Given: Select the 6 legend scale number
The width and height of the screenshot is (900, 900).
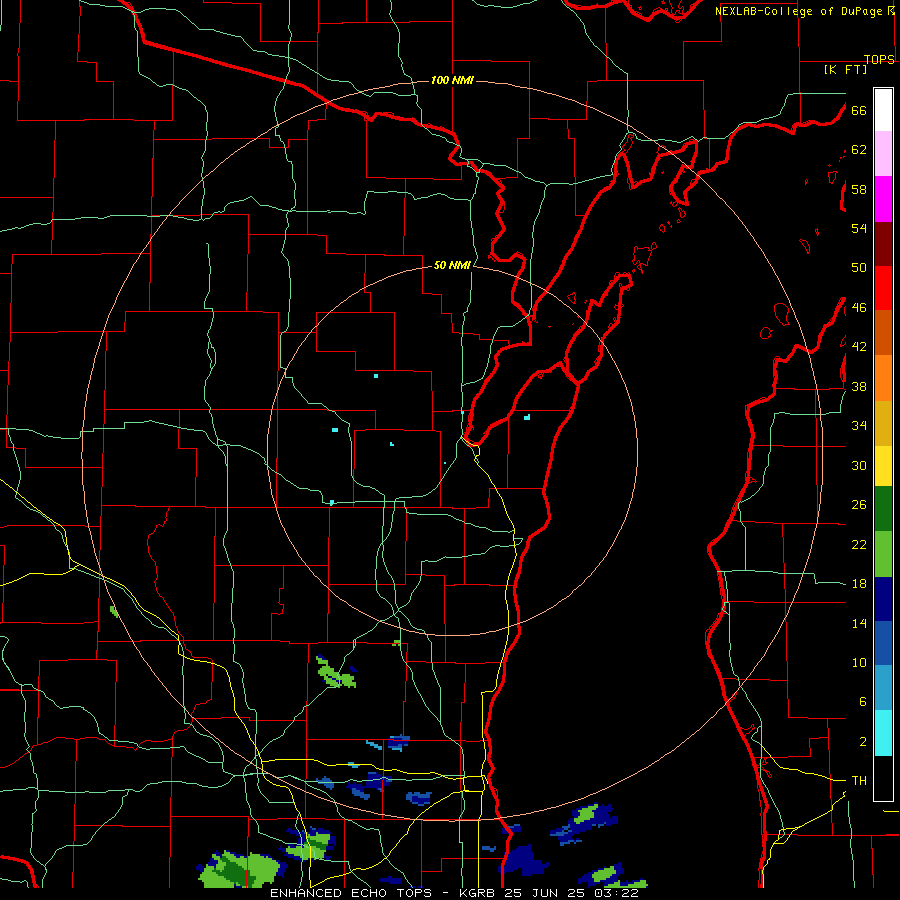Looking at the screenshot, I should (862, 702).
